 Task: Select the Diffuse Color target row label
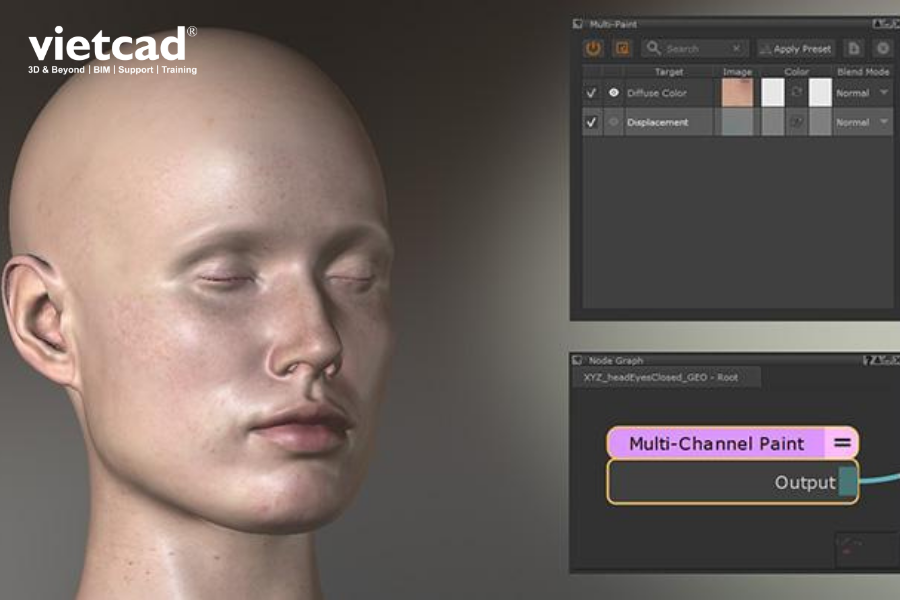click(657, 93)
